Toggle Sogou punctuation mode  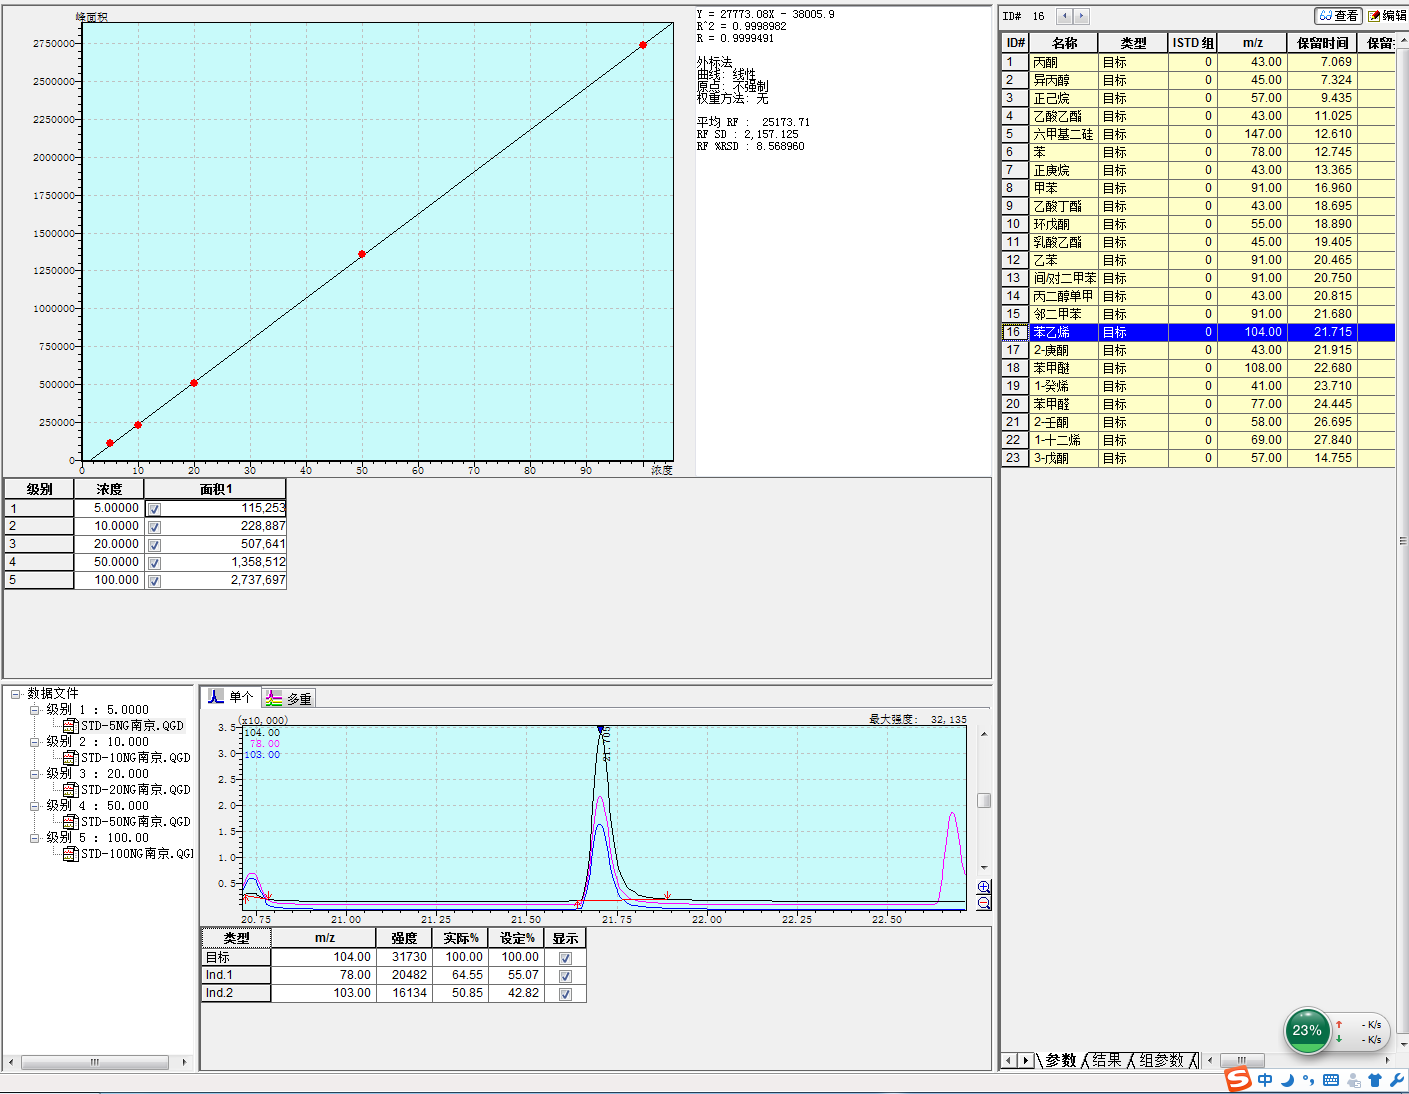[1308, 1080]
